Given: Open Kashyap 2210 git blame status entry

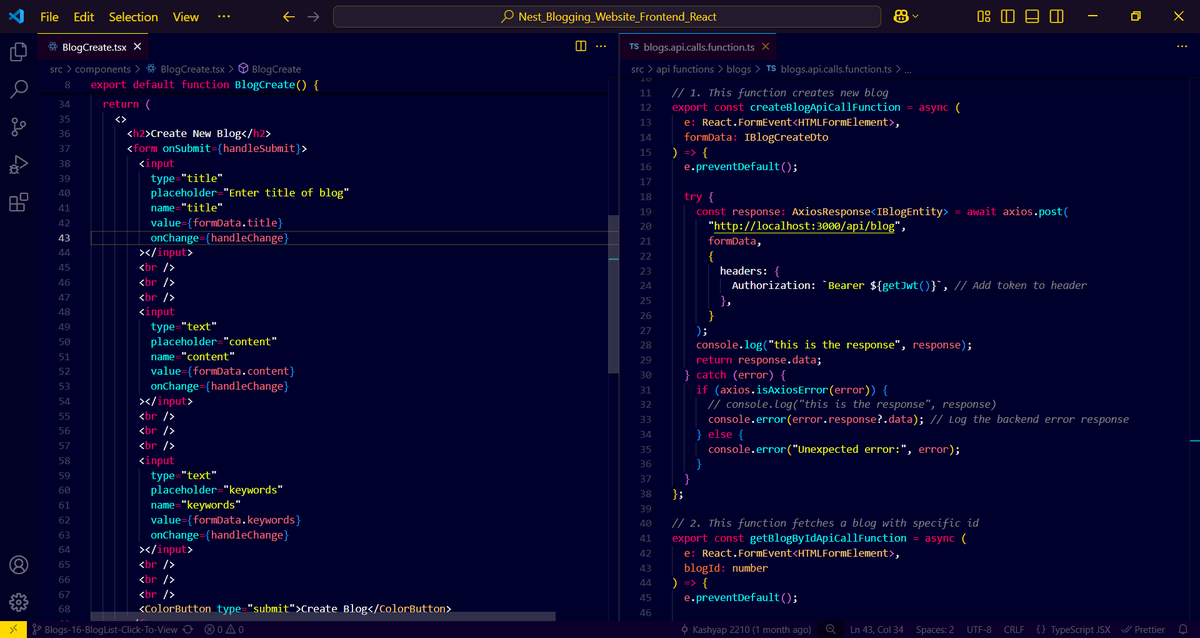Looking at the screenshot, I should (x=744, y=629).
